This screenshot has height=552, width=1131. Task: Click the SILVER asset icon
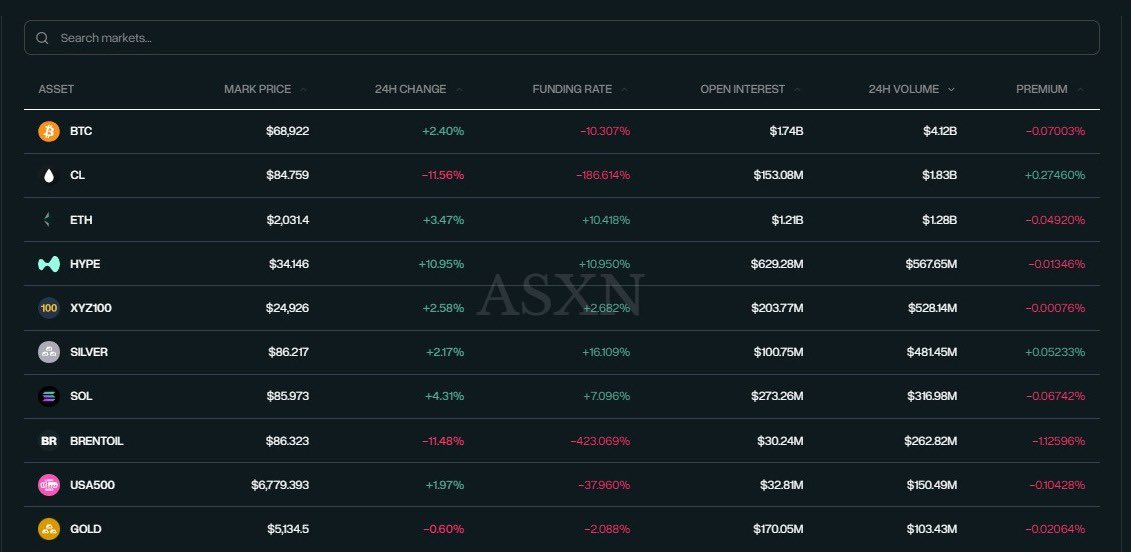tap(49, 352)
